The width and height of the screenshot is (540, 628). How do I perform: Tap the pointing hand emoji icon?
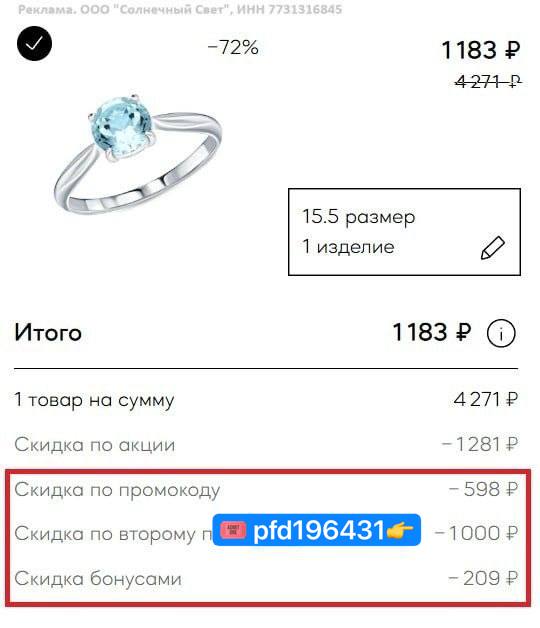click(x=399, y=530)
